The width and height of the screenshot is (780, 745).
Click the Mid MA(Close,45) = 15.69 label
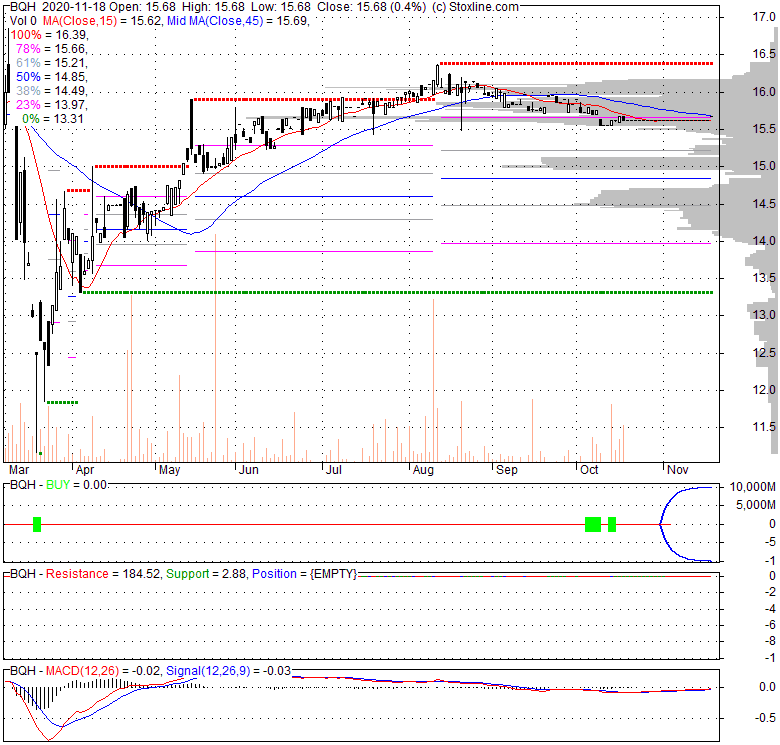tap(238, 21)
